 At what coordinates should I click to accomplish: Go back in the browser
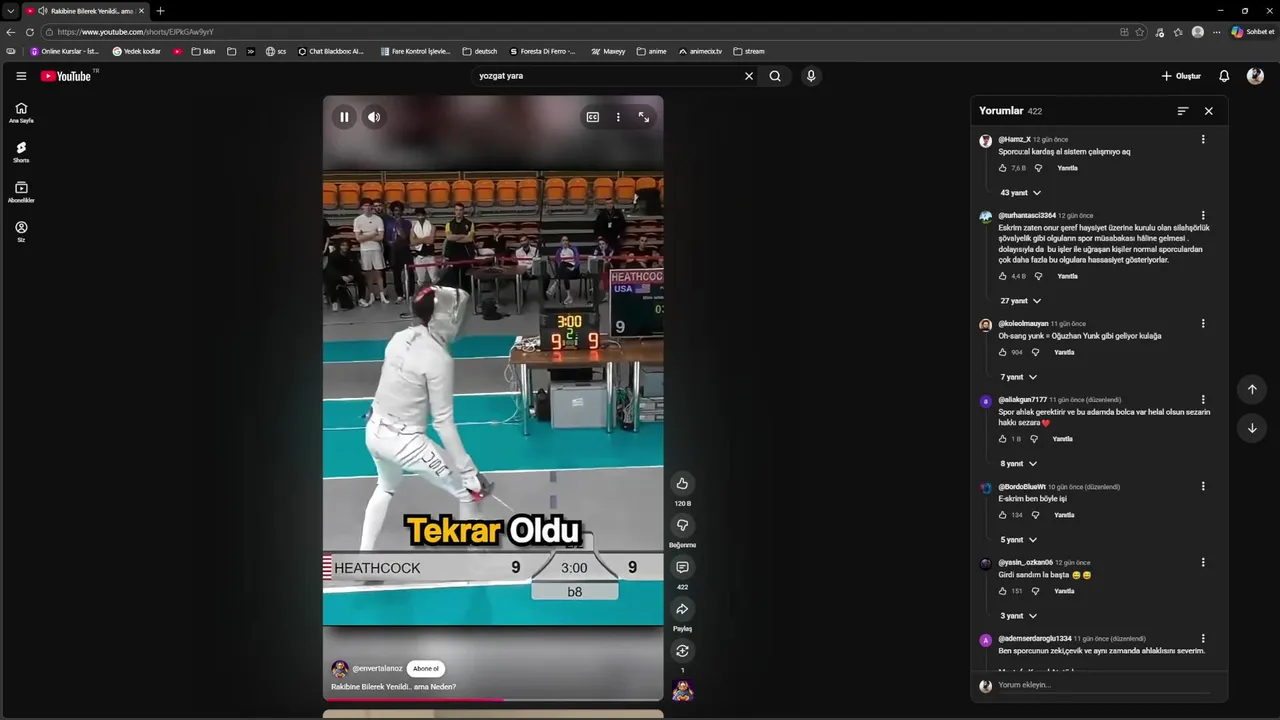pyautogui.click(x=11, y=32)
